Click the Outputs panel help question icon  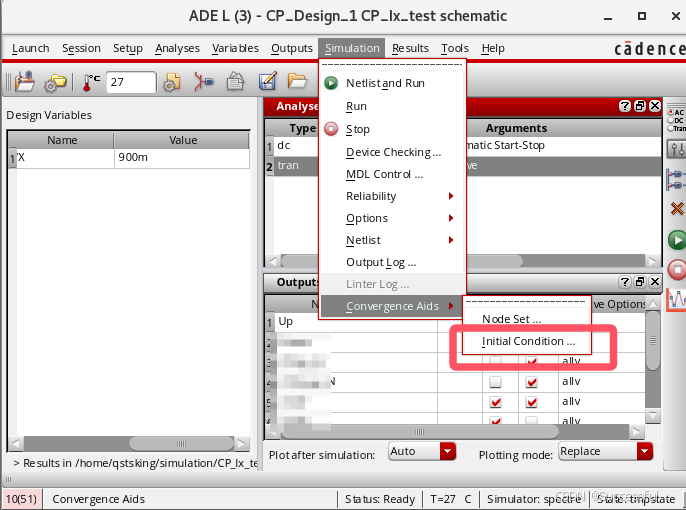(x=624, y=282)
